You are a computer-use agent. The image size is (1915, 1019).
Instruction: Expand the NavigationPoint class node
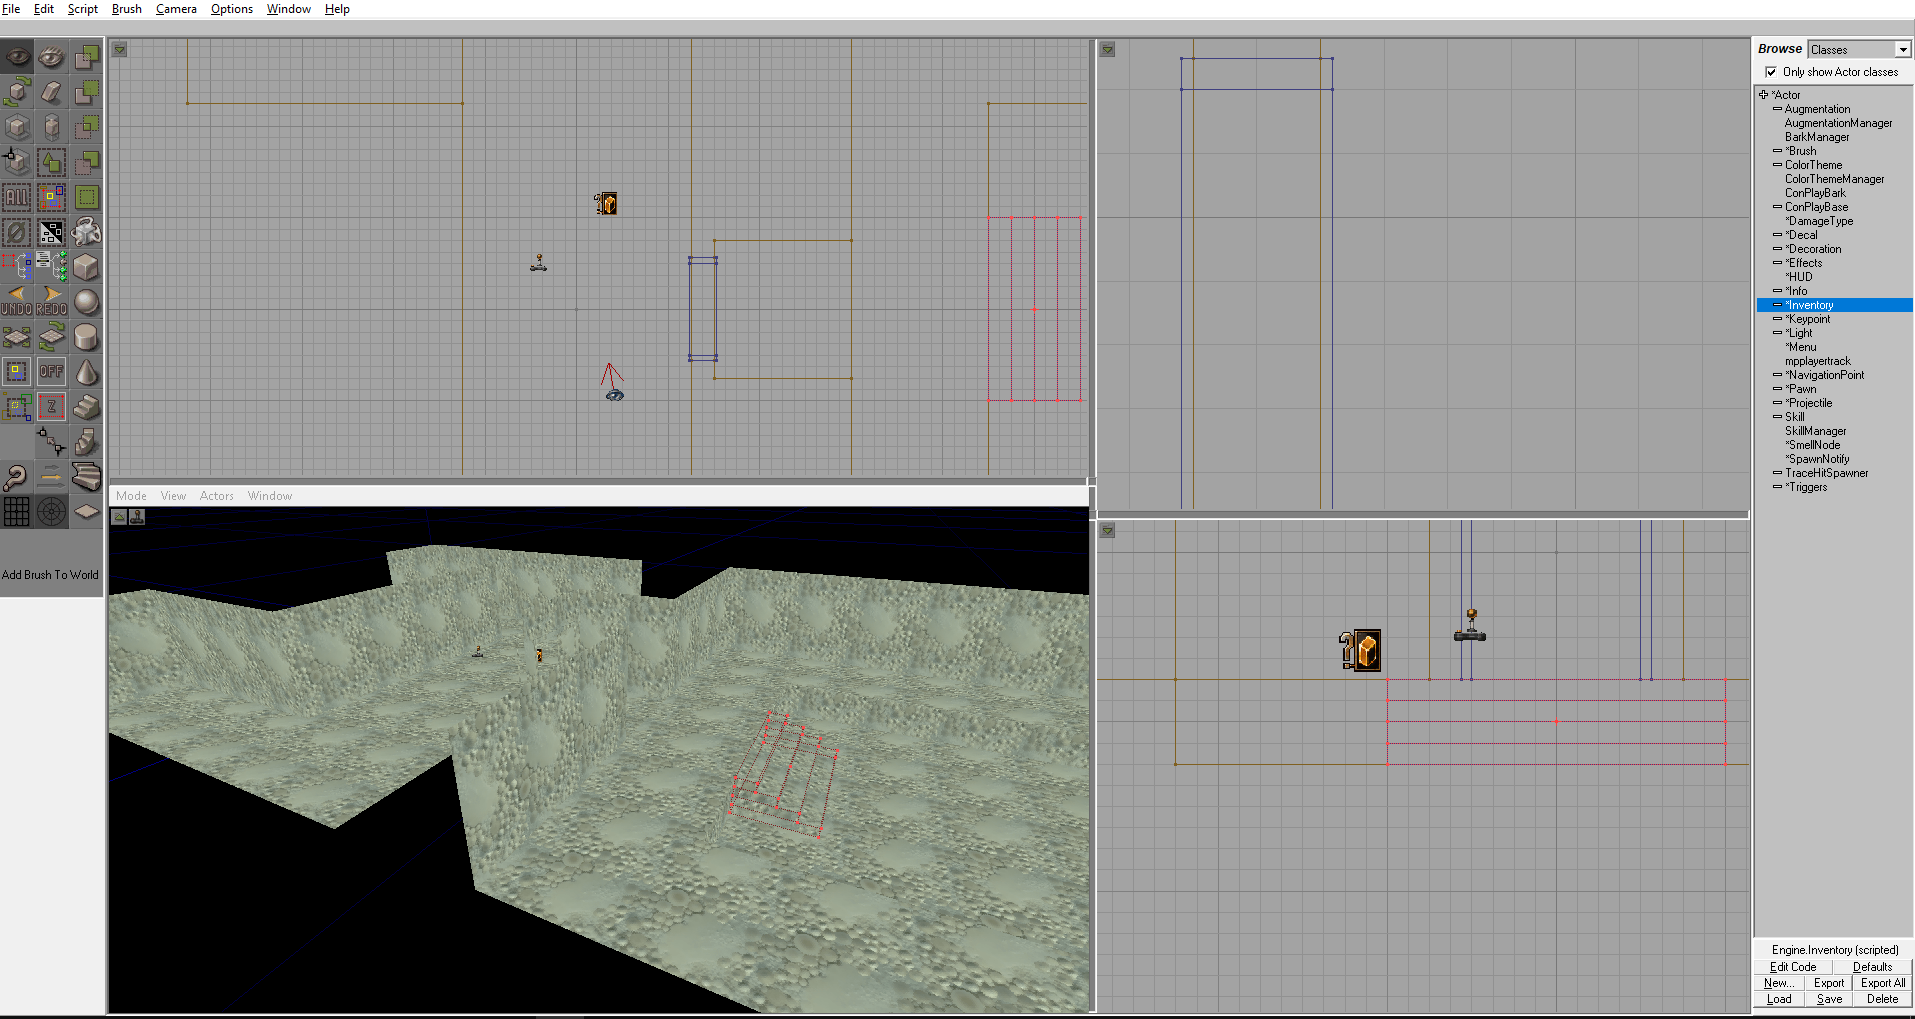click(1777, 375)
